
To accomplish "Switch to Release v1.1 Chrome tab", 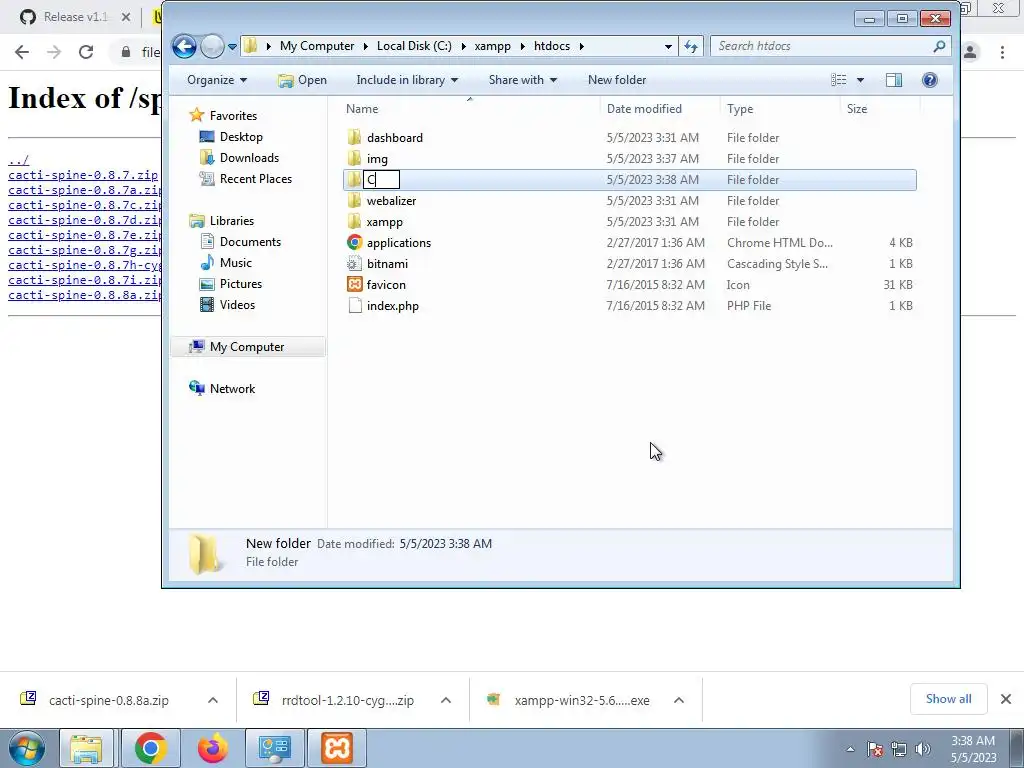I will (x=74, y=17).
